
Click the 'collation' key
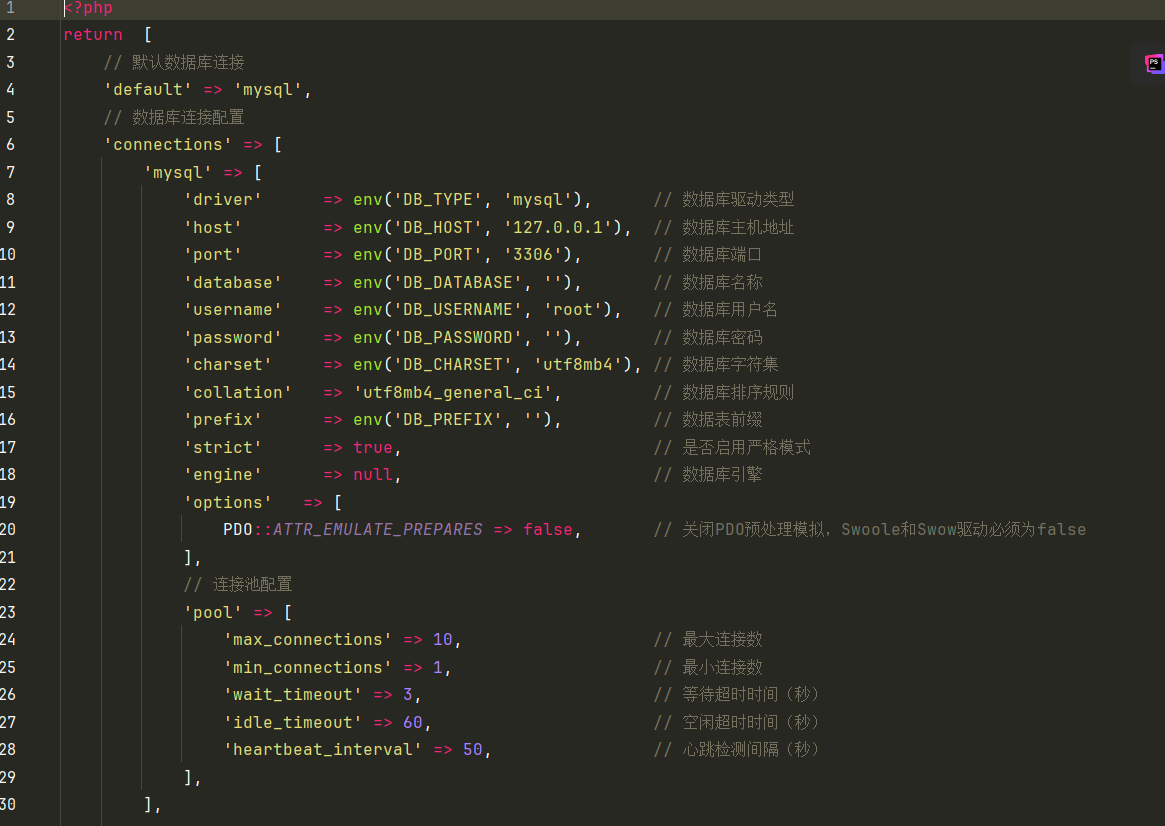tap(238, 392)
